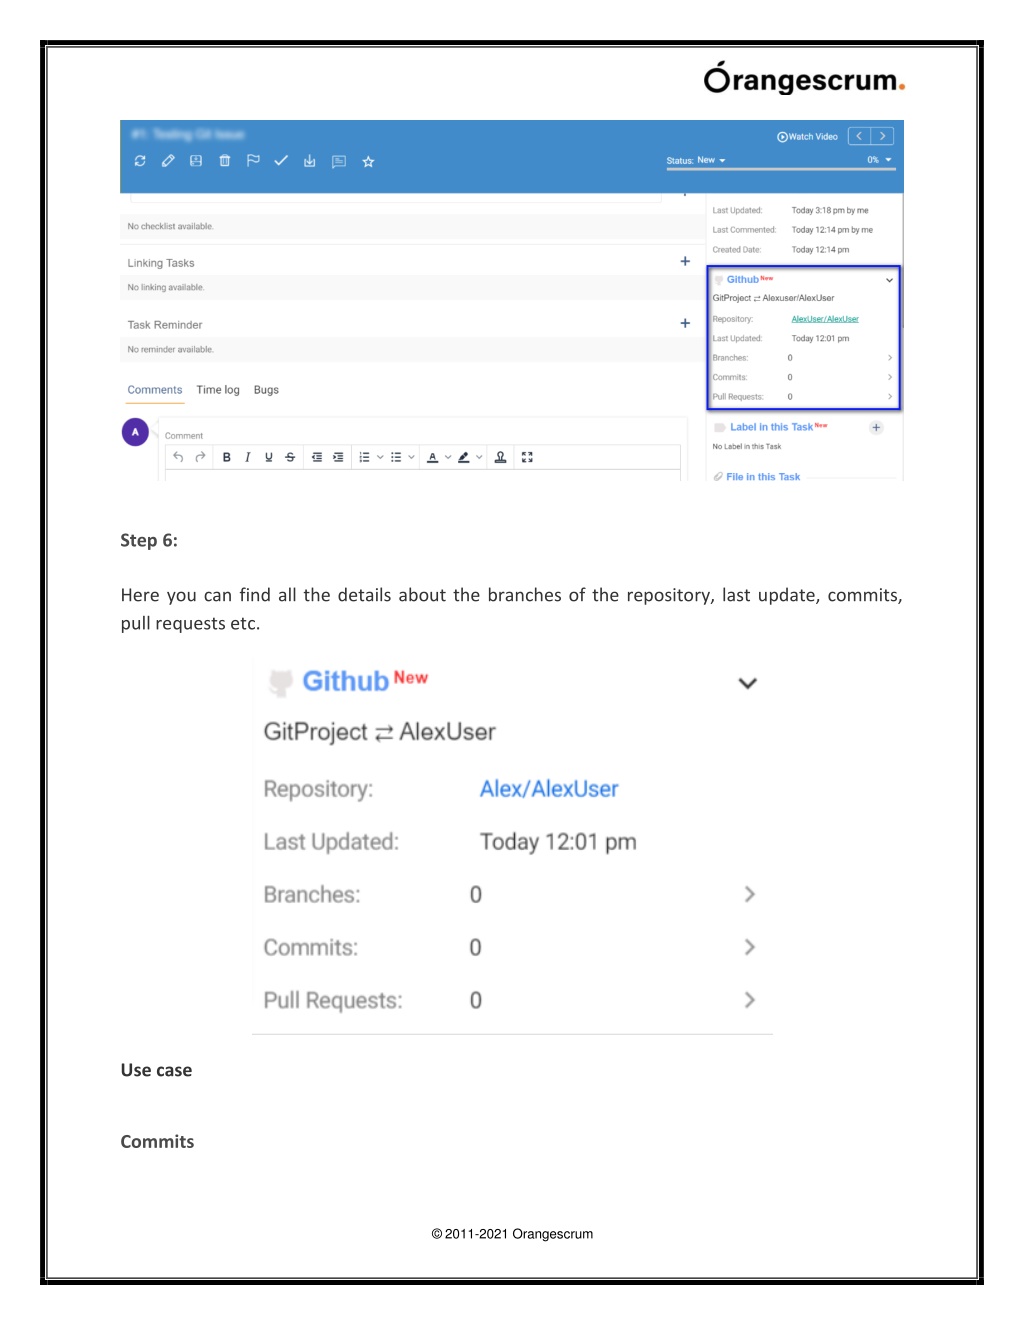
Task: Open the bulleted list style dropdown arrow
Action: pos(411,457)
